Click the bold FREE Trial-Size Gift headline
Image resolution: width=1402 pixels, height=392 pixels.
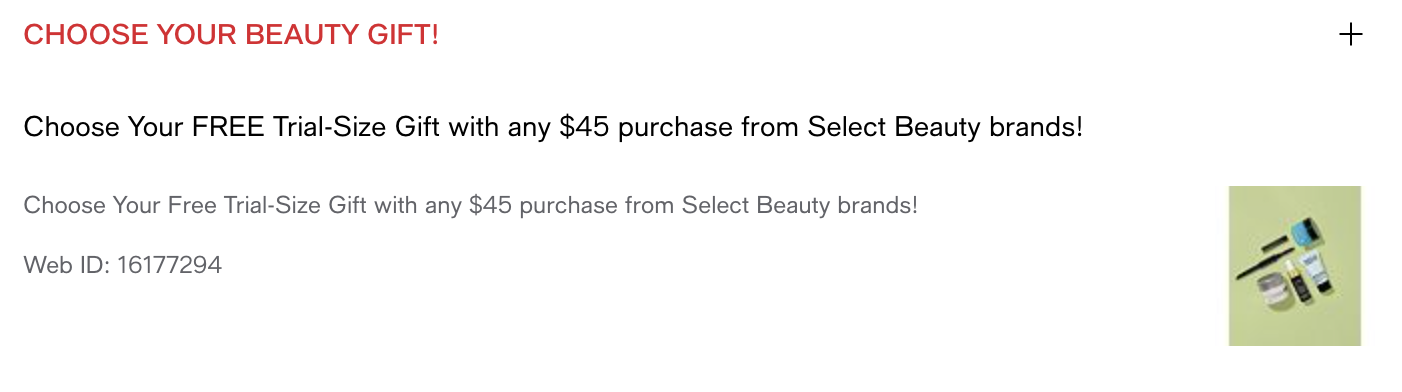[553, 128]
